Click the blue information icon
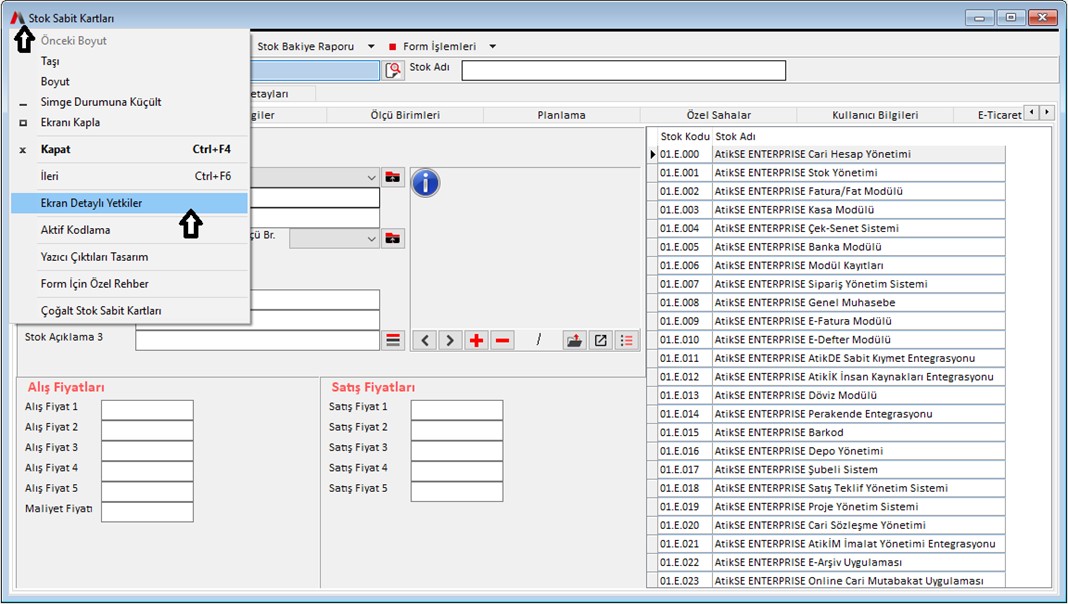The height and width of the screenshot is (604, 1068). coord(426,182)
